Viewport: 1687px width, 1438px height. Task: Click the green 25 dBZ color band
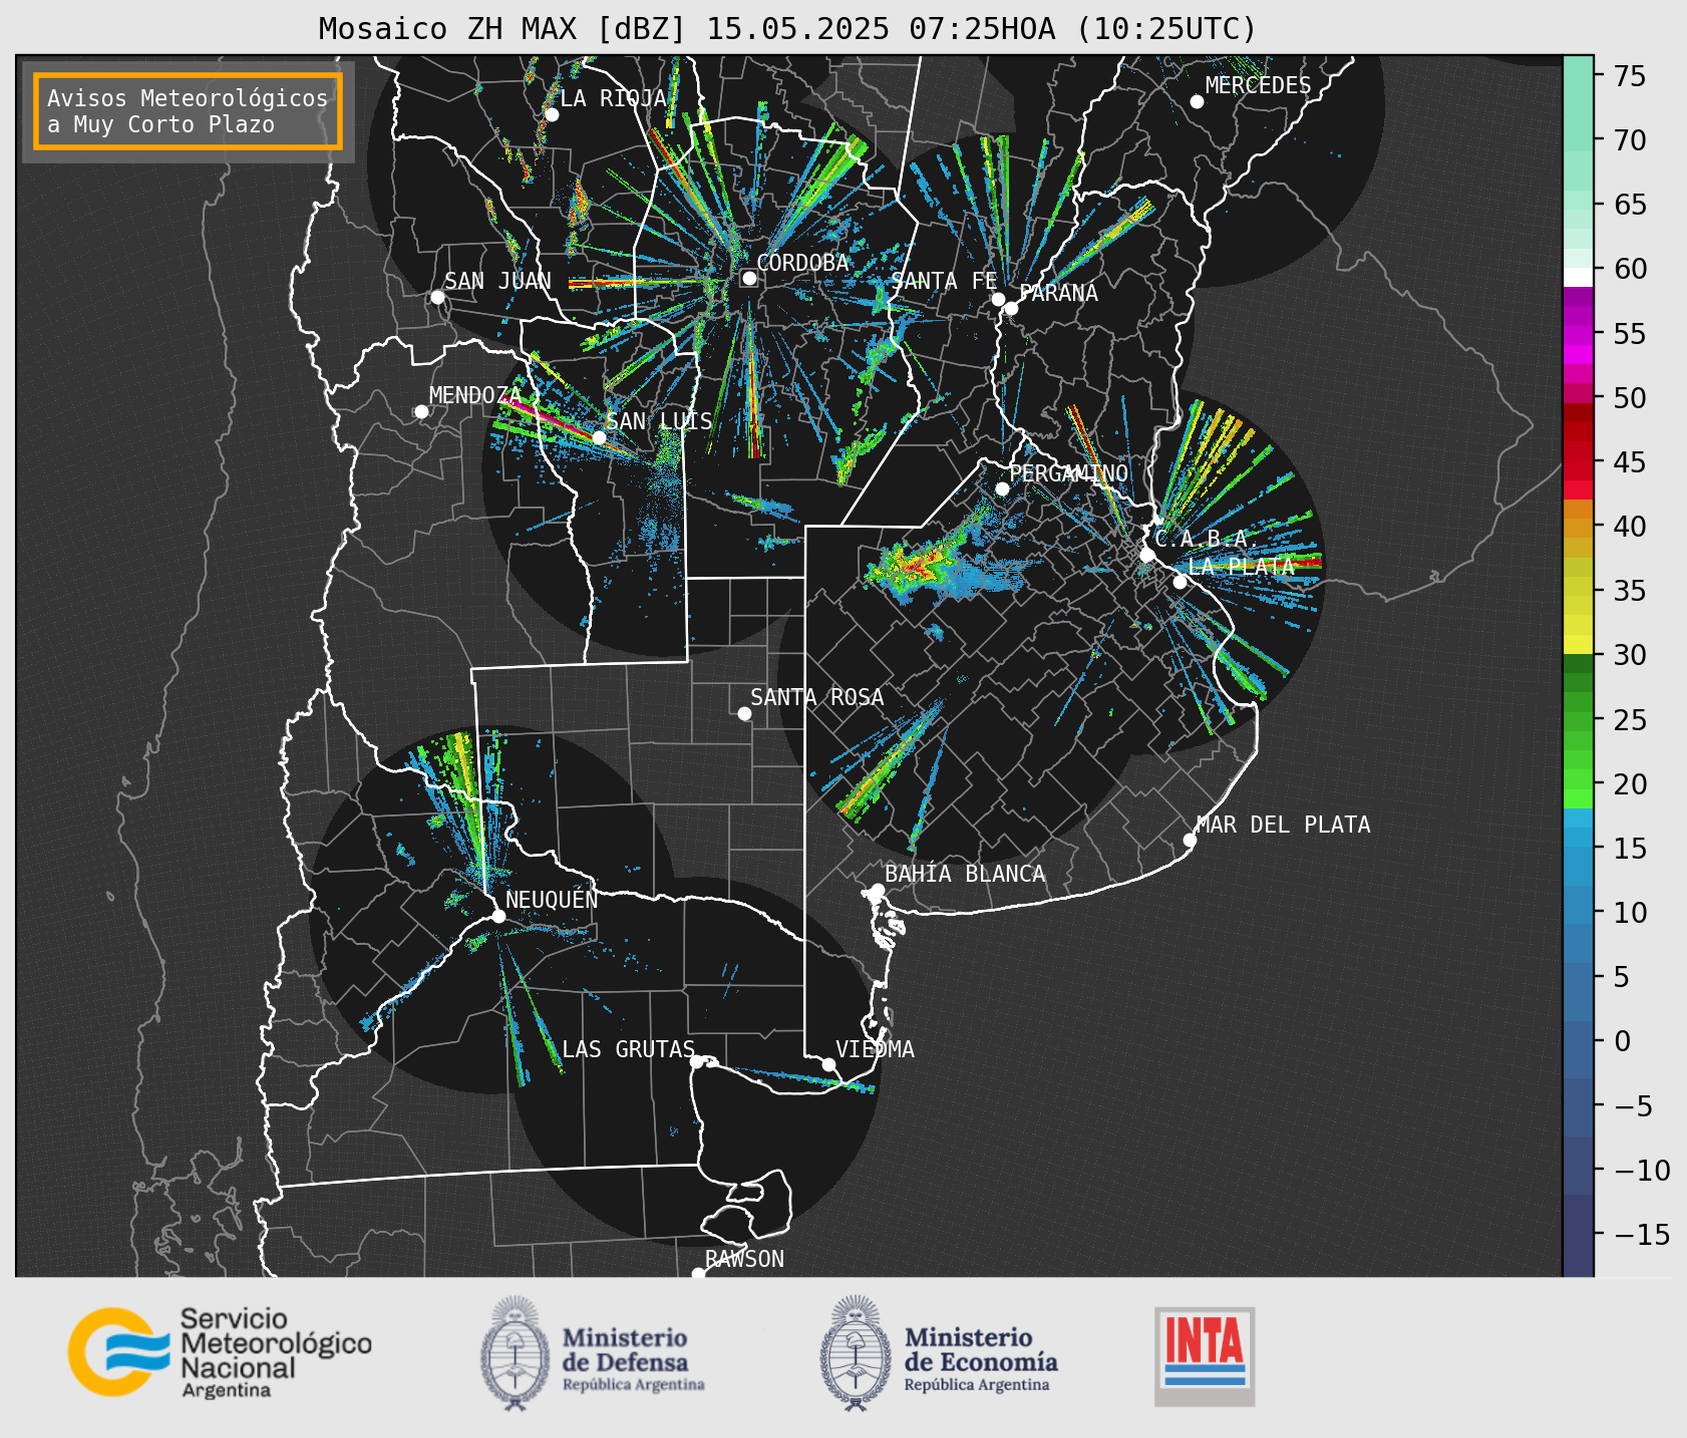point(1578,719)
